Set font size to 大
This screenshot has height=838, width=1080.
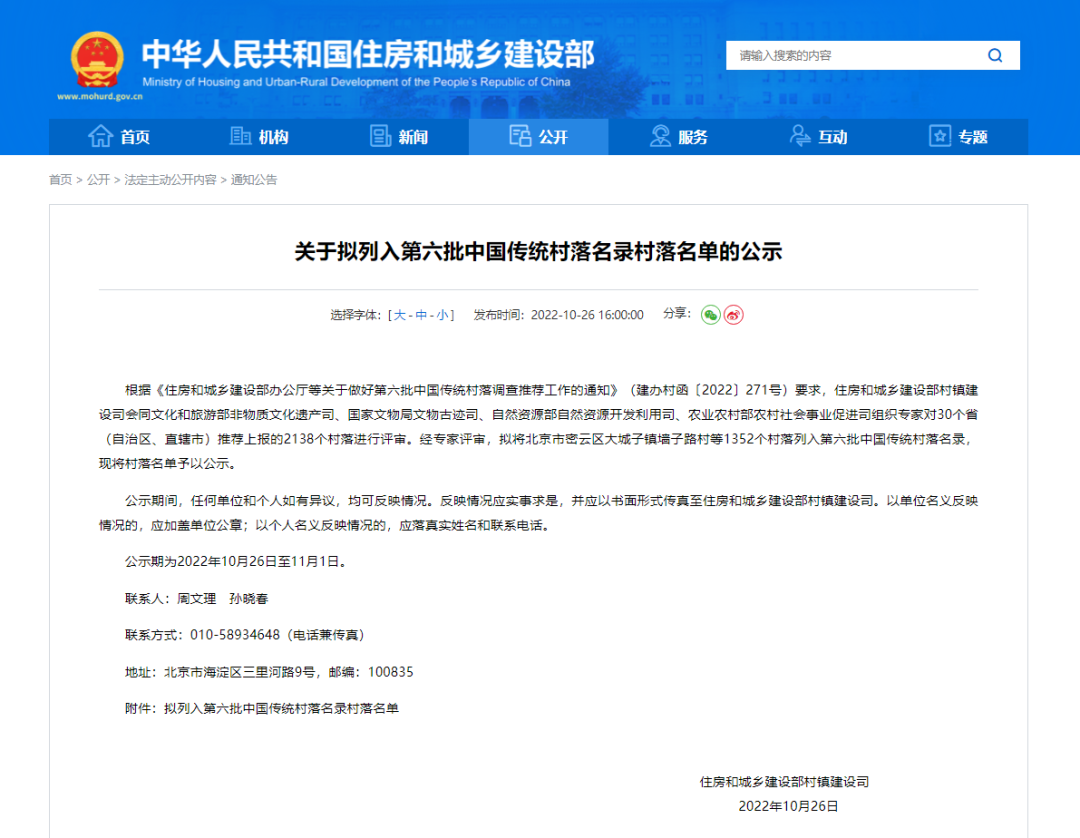pyautogui.click(x=398, y=313)
